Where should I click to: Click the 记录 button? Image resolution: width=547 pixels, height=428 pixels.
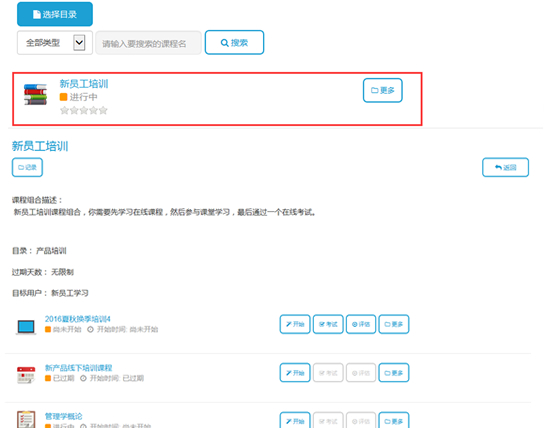[27, 167]
